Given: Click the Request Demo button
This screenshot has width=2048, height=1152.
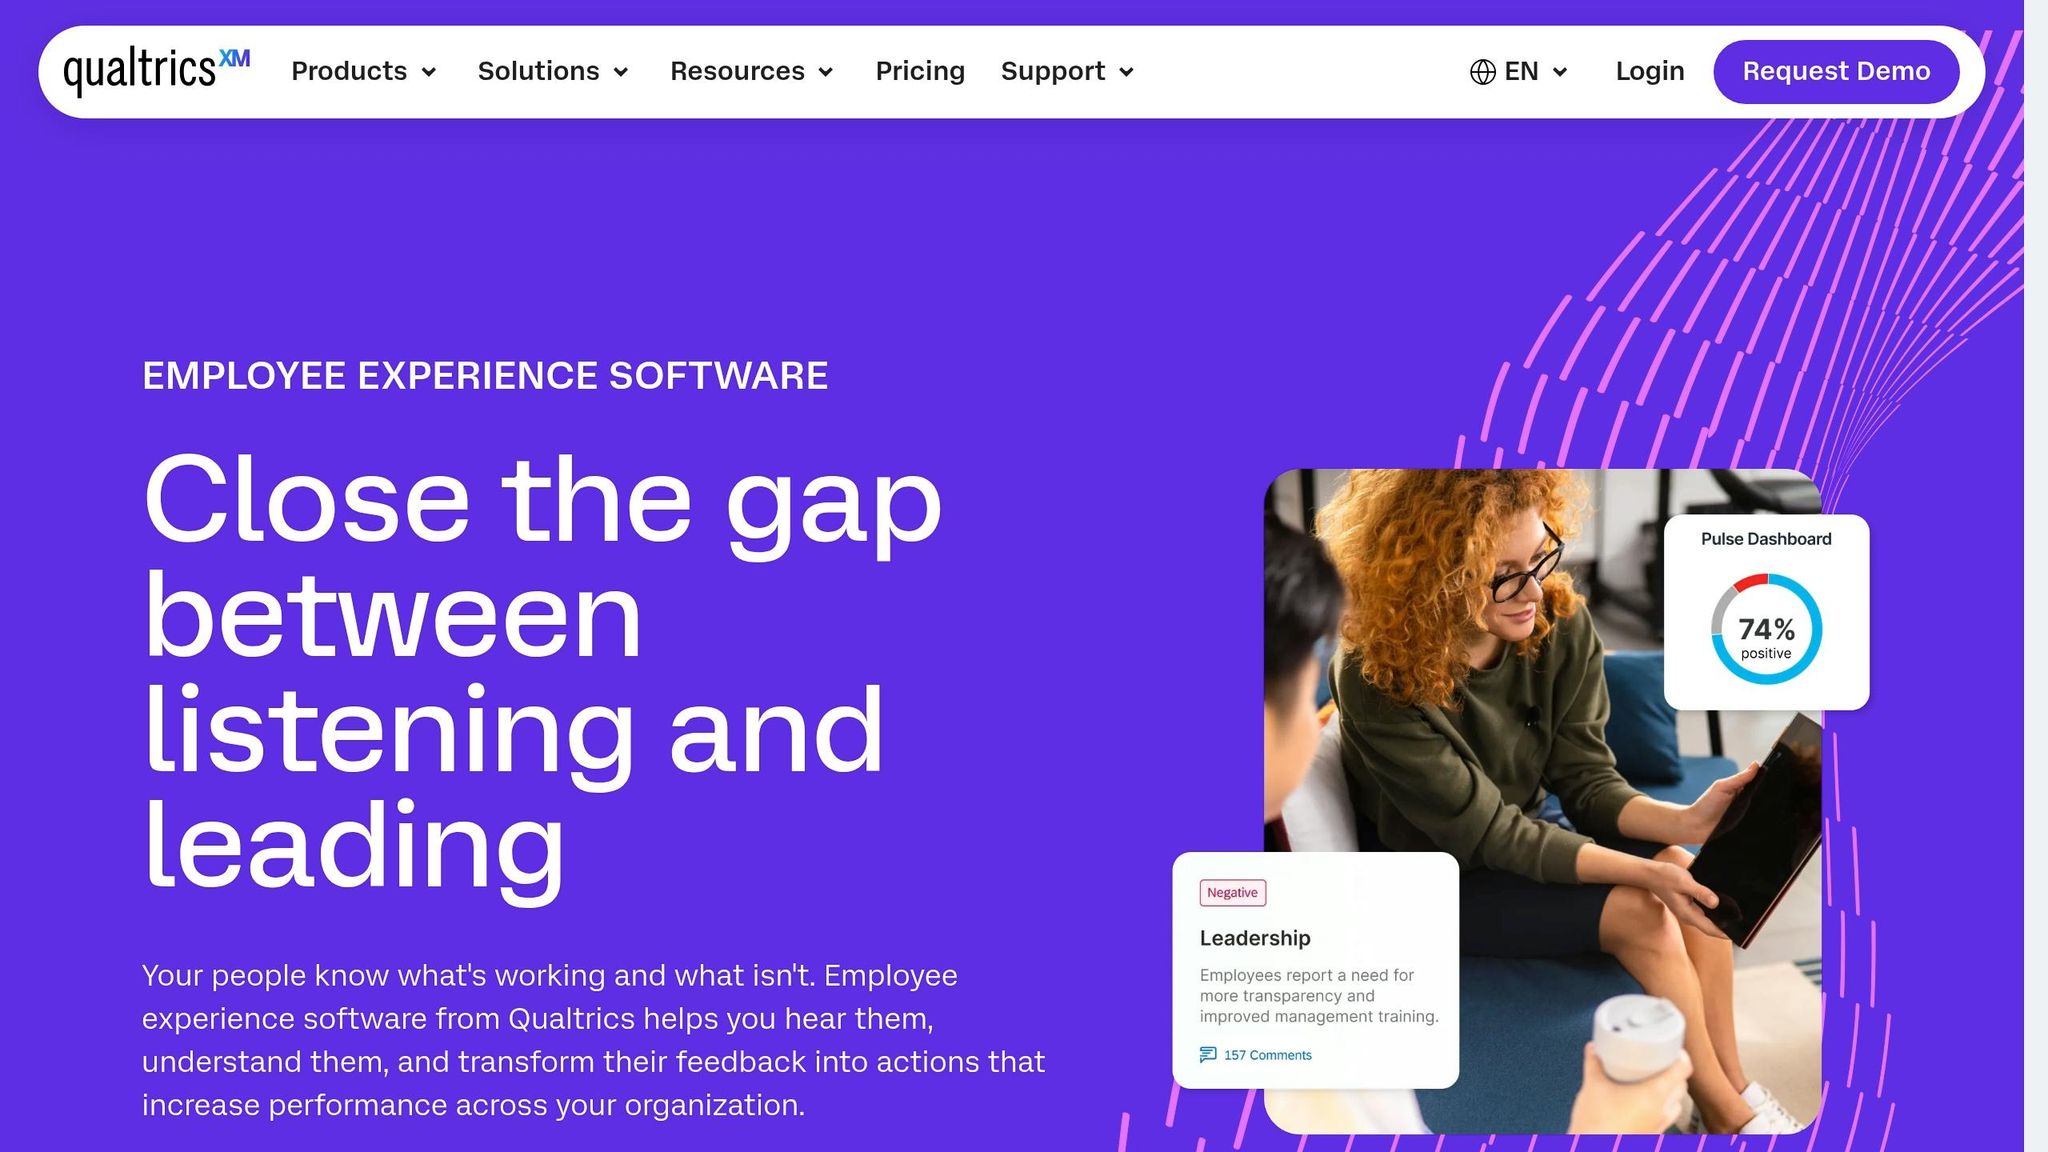Looking at the screenshot, I should coord(1836,72).
